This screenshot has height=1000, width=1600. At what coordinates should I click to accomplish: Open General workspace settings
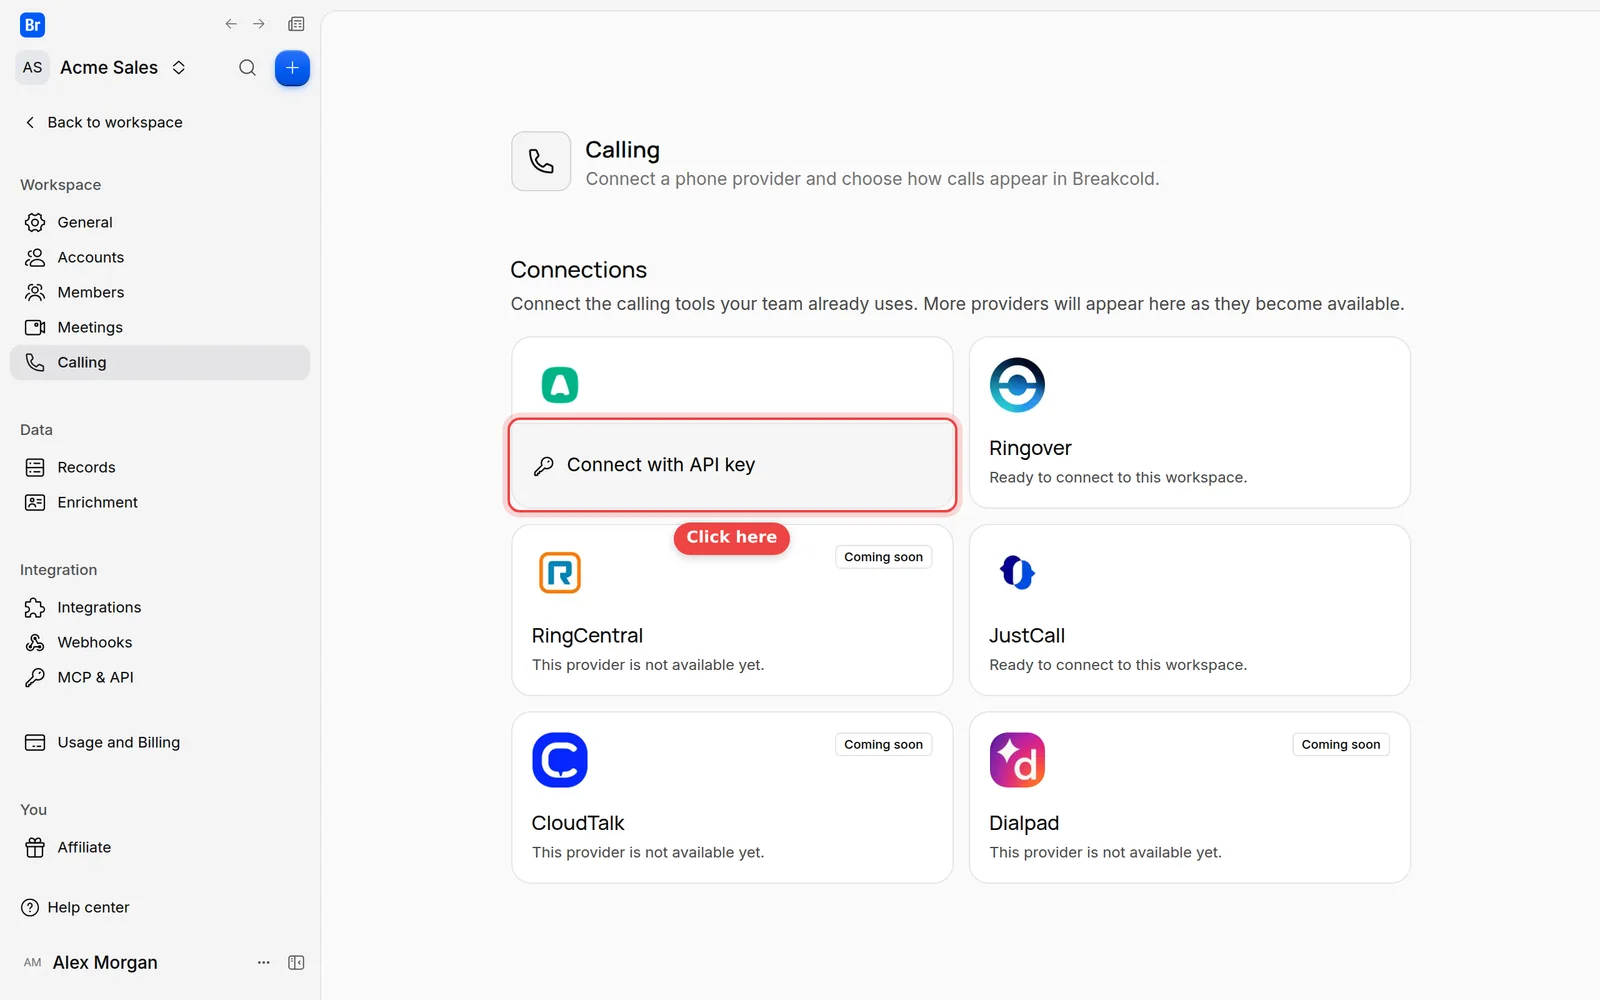pos(160,222)
